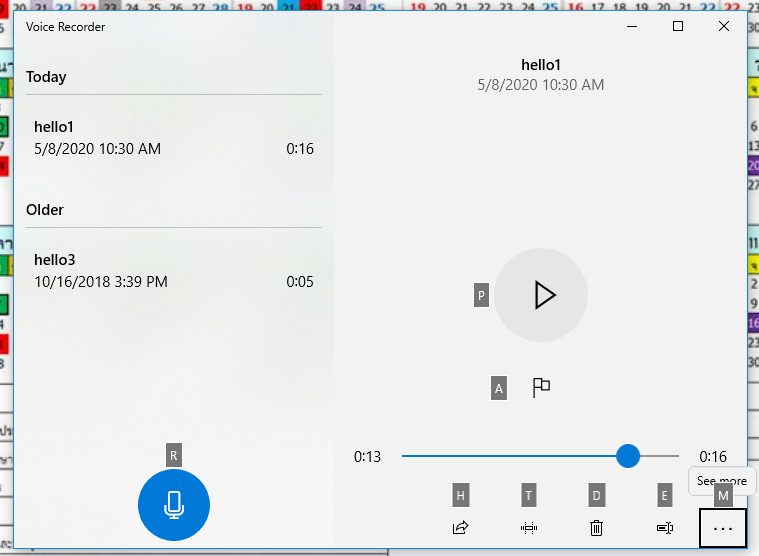This screenshot has height=556, width=759.
Task: Delete the recording with the trash icon
Action: click(596, 527)
